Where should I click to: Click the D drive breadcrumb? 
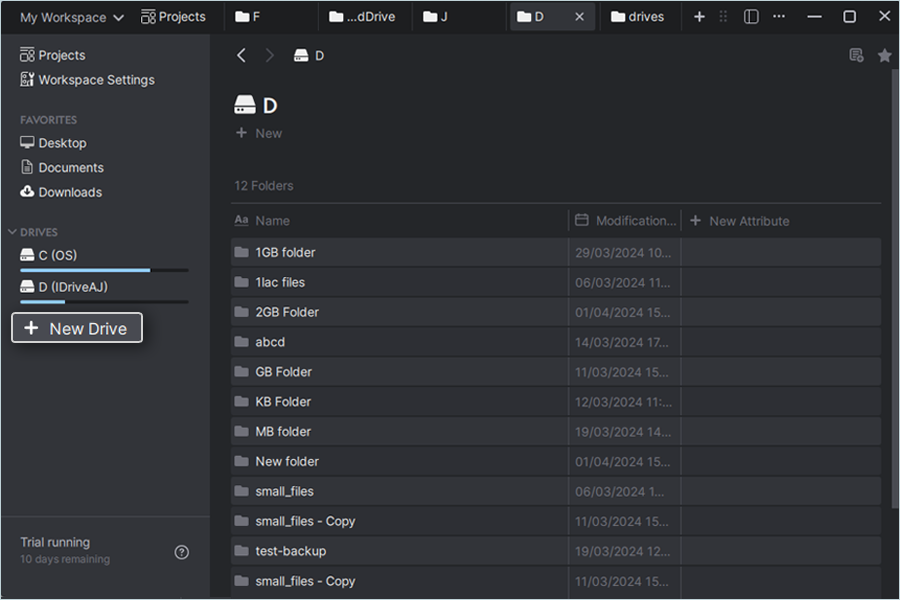(x=309, y=56)
